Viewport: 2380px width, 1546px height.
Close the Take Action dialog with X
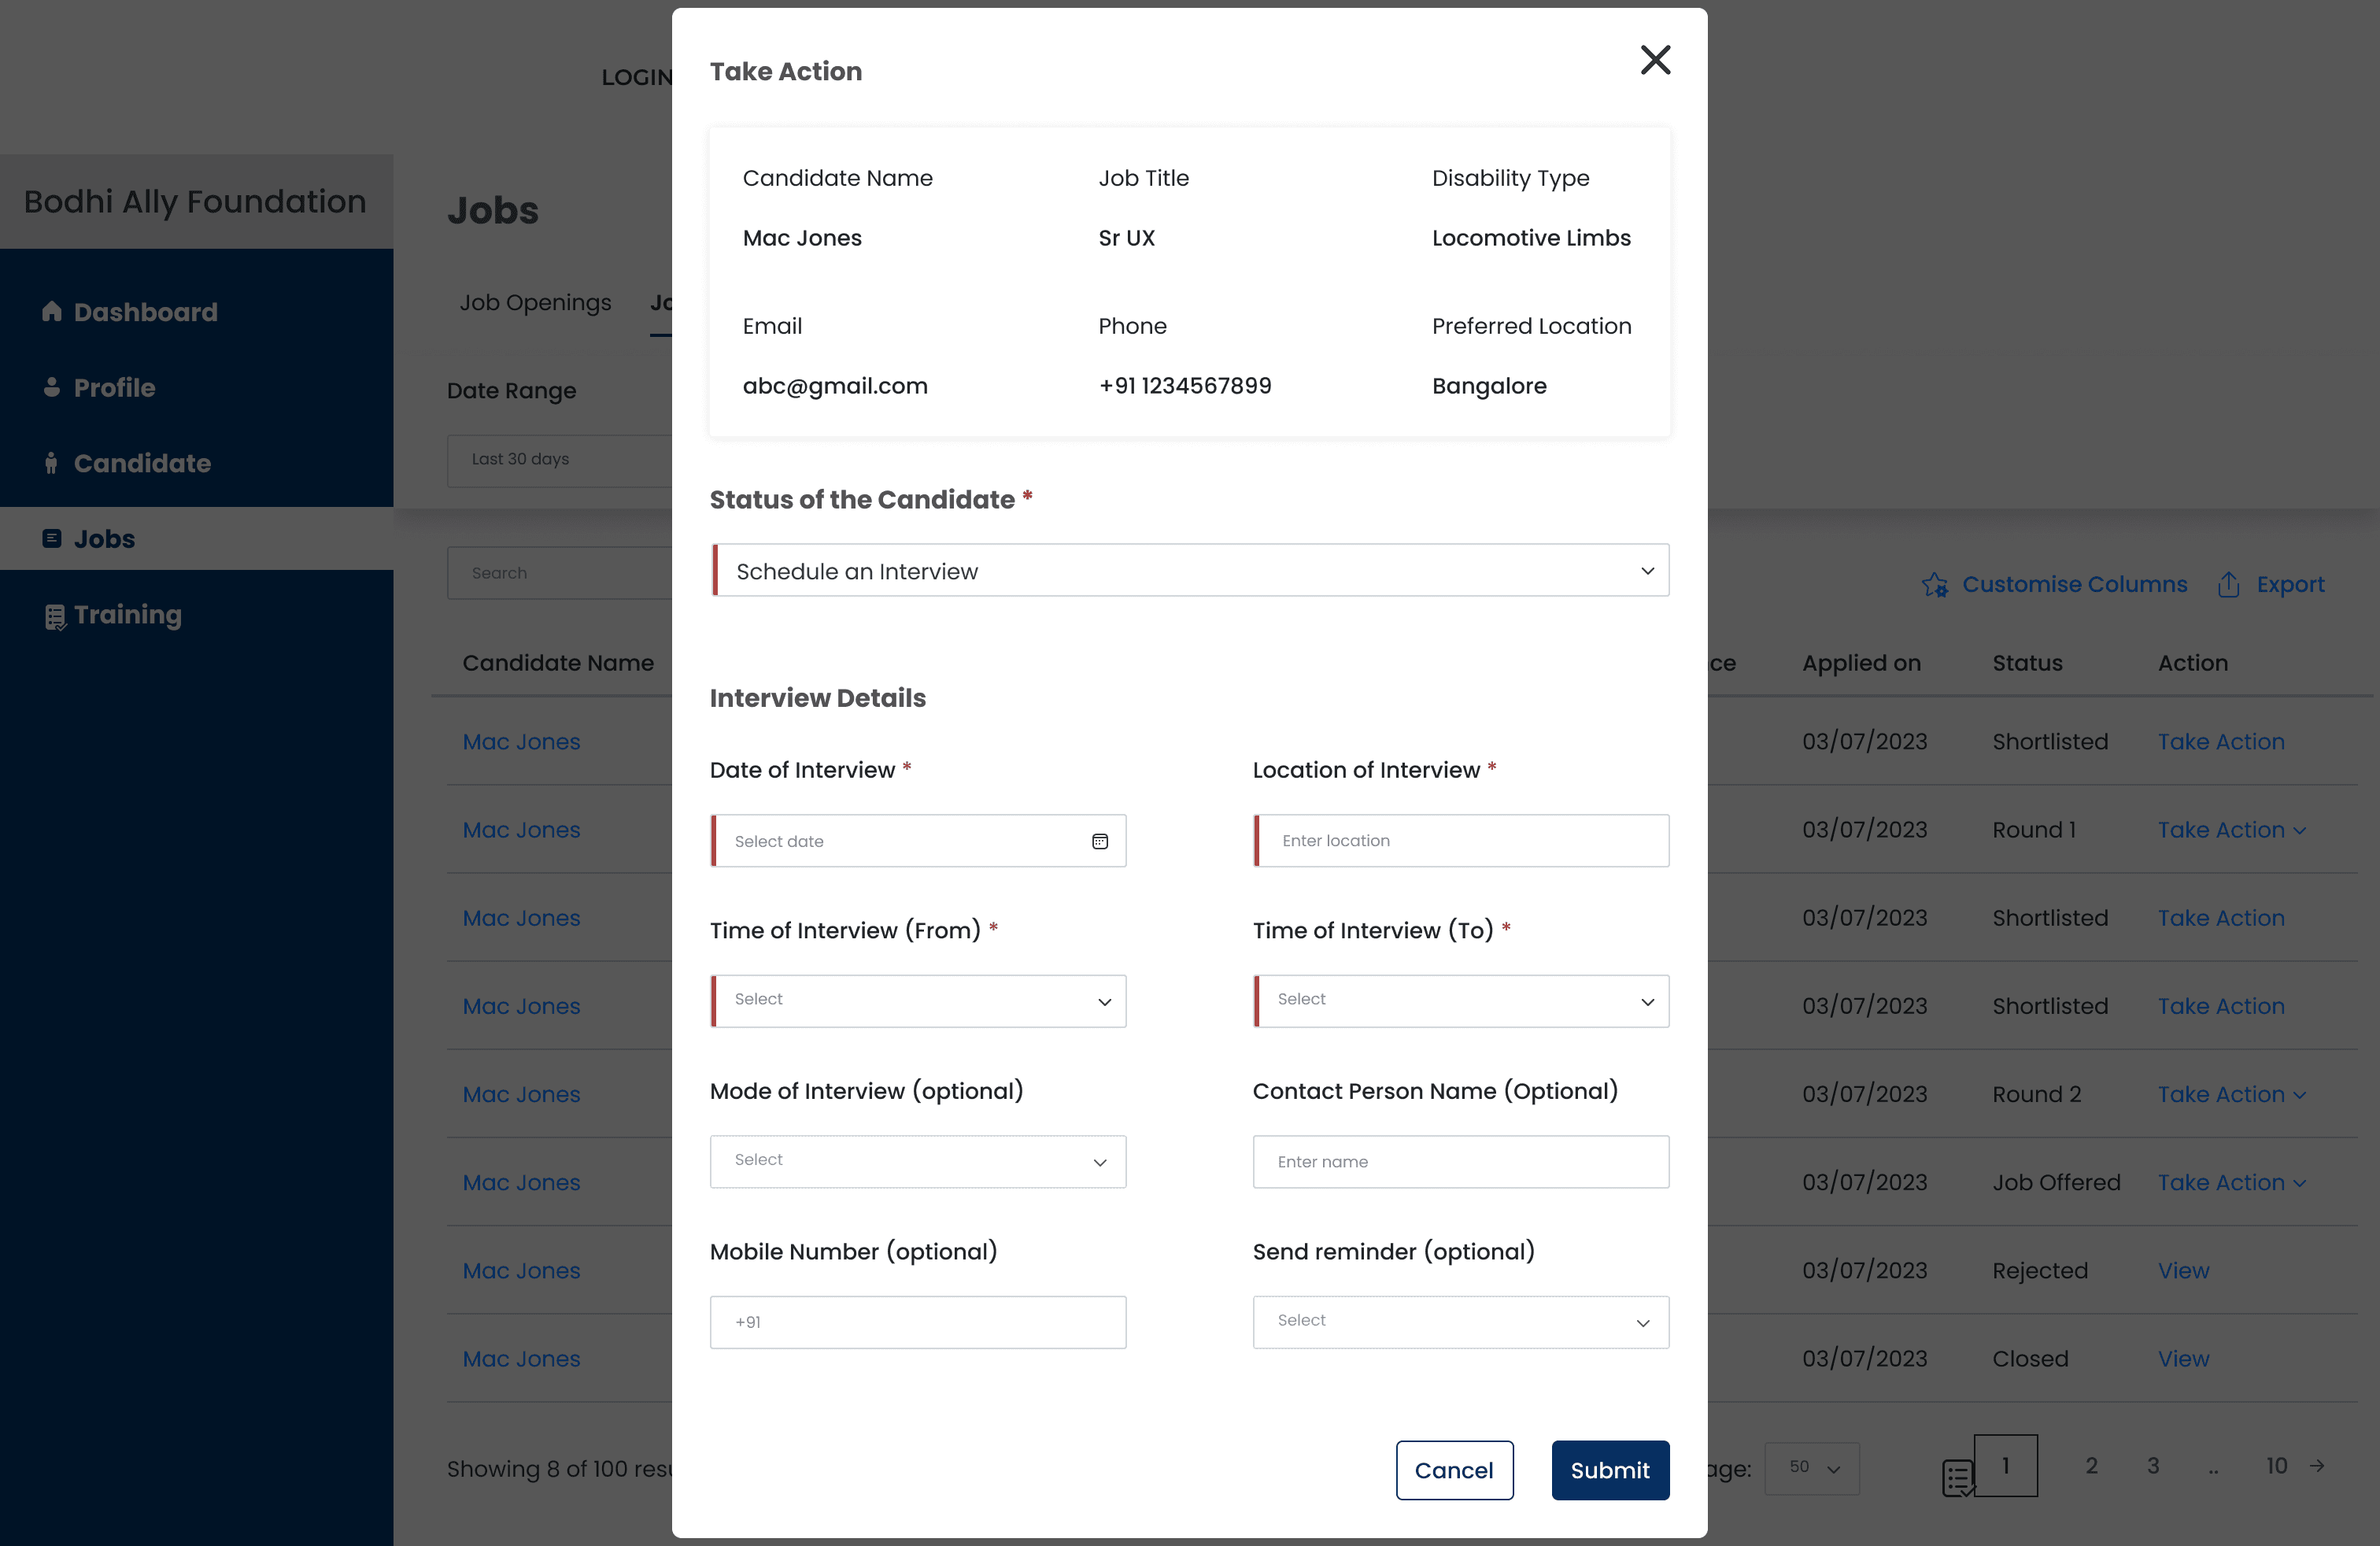tap(1655, 60)
